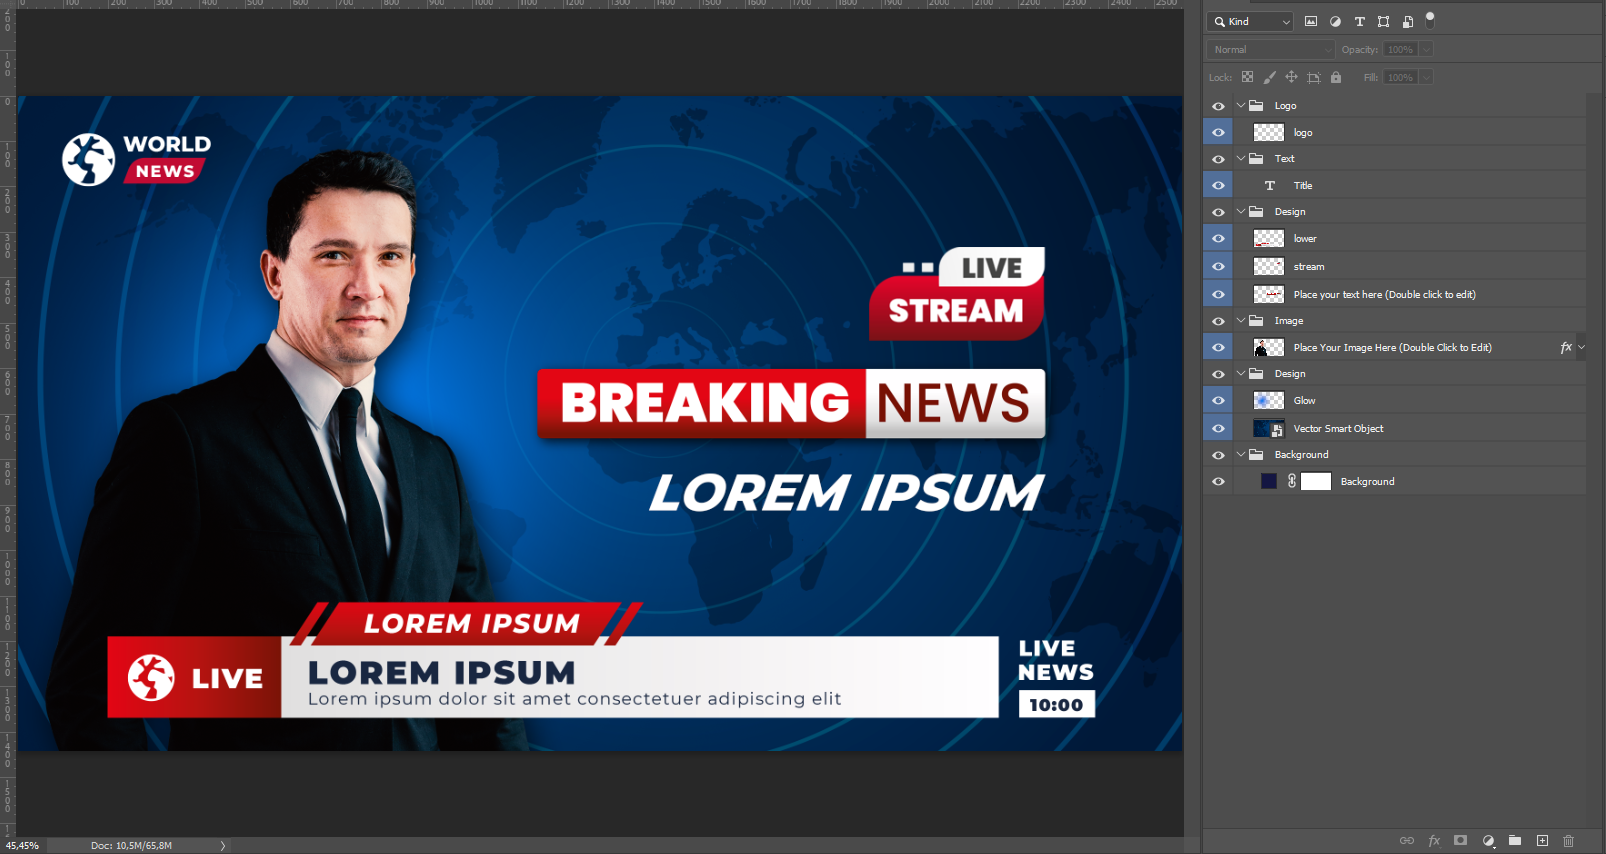Hide the Title text layer

pyautogui.click(x=1218, y=186)
